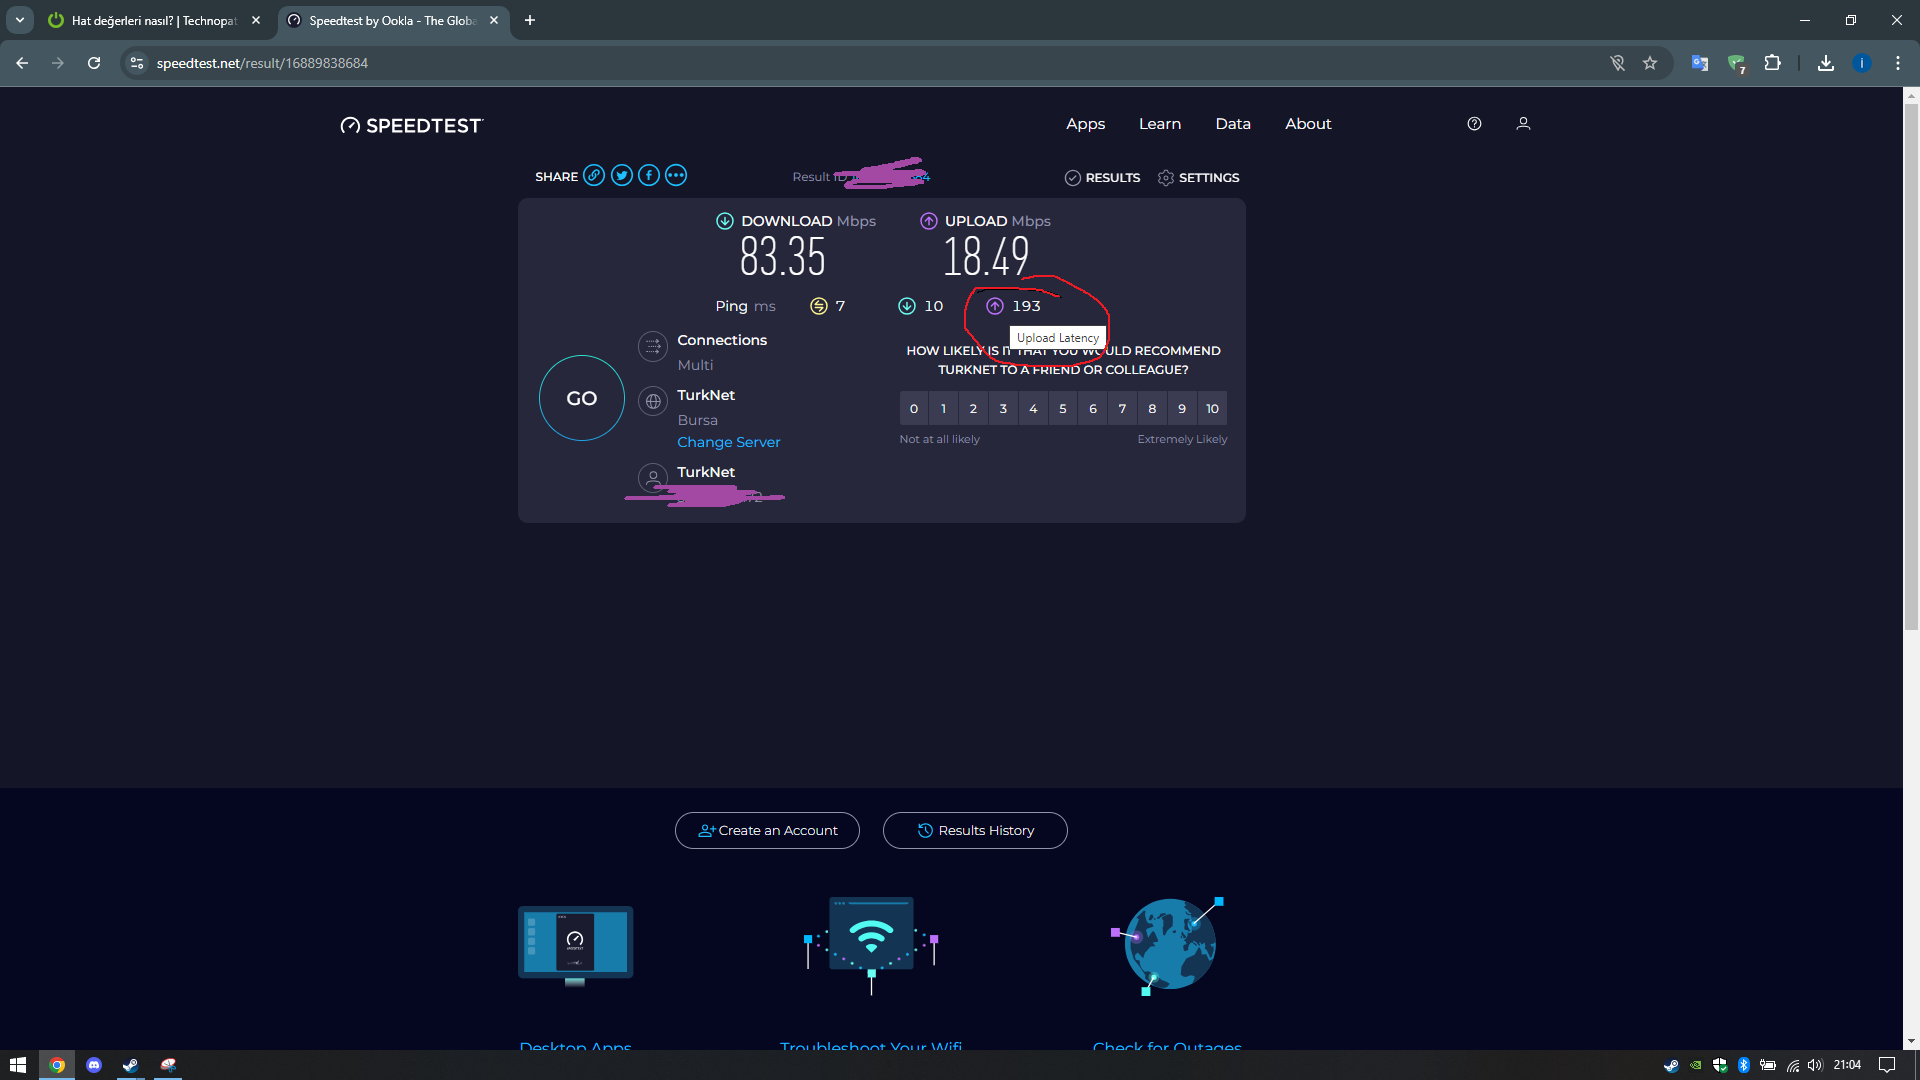This screenshot has height=1080, width=1920.
Task: Click the download latency arrow icon
Action: click(x=907, y=306)
